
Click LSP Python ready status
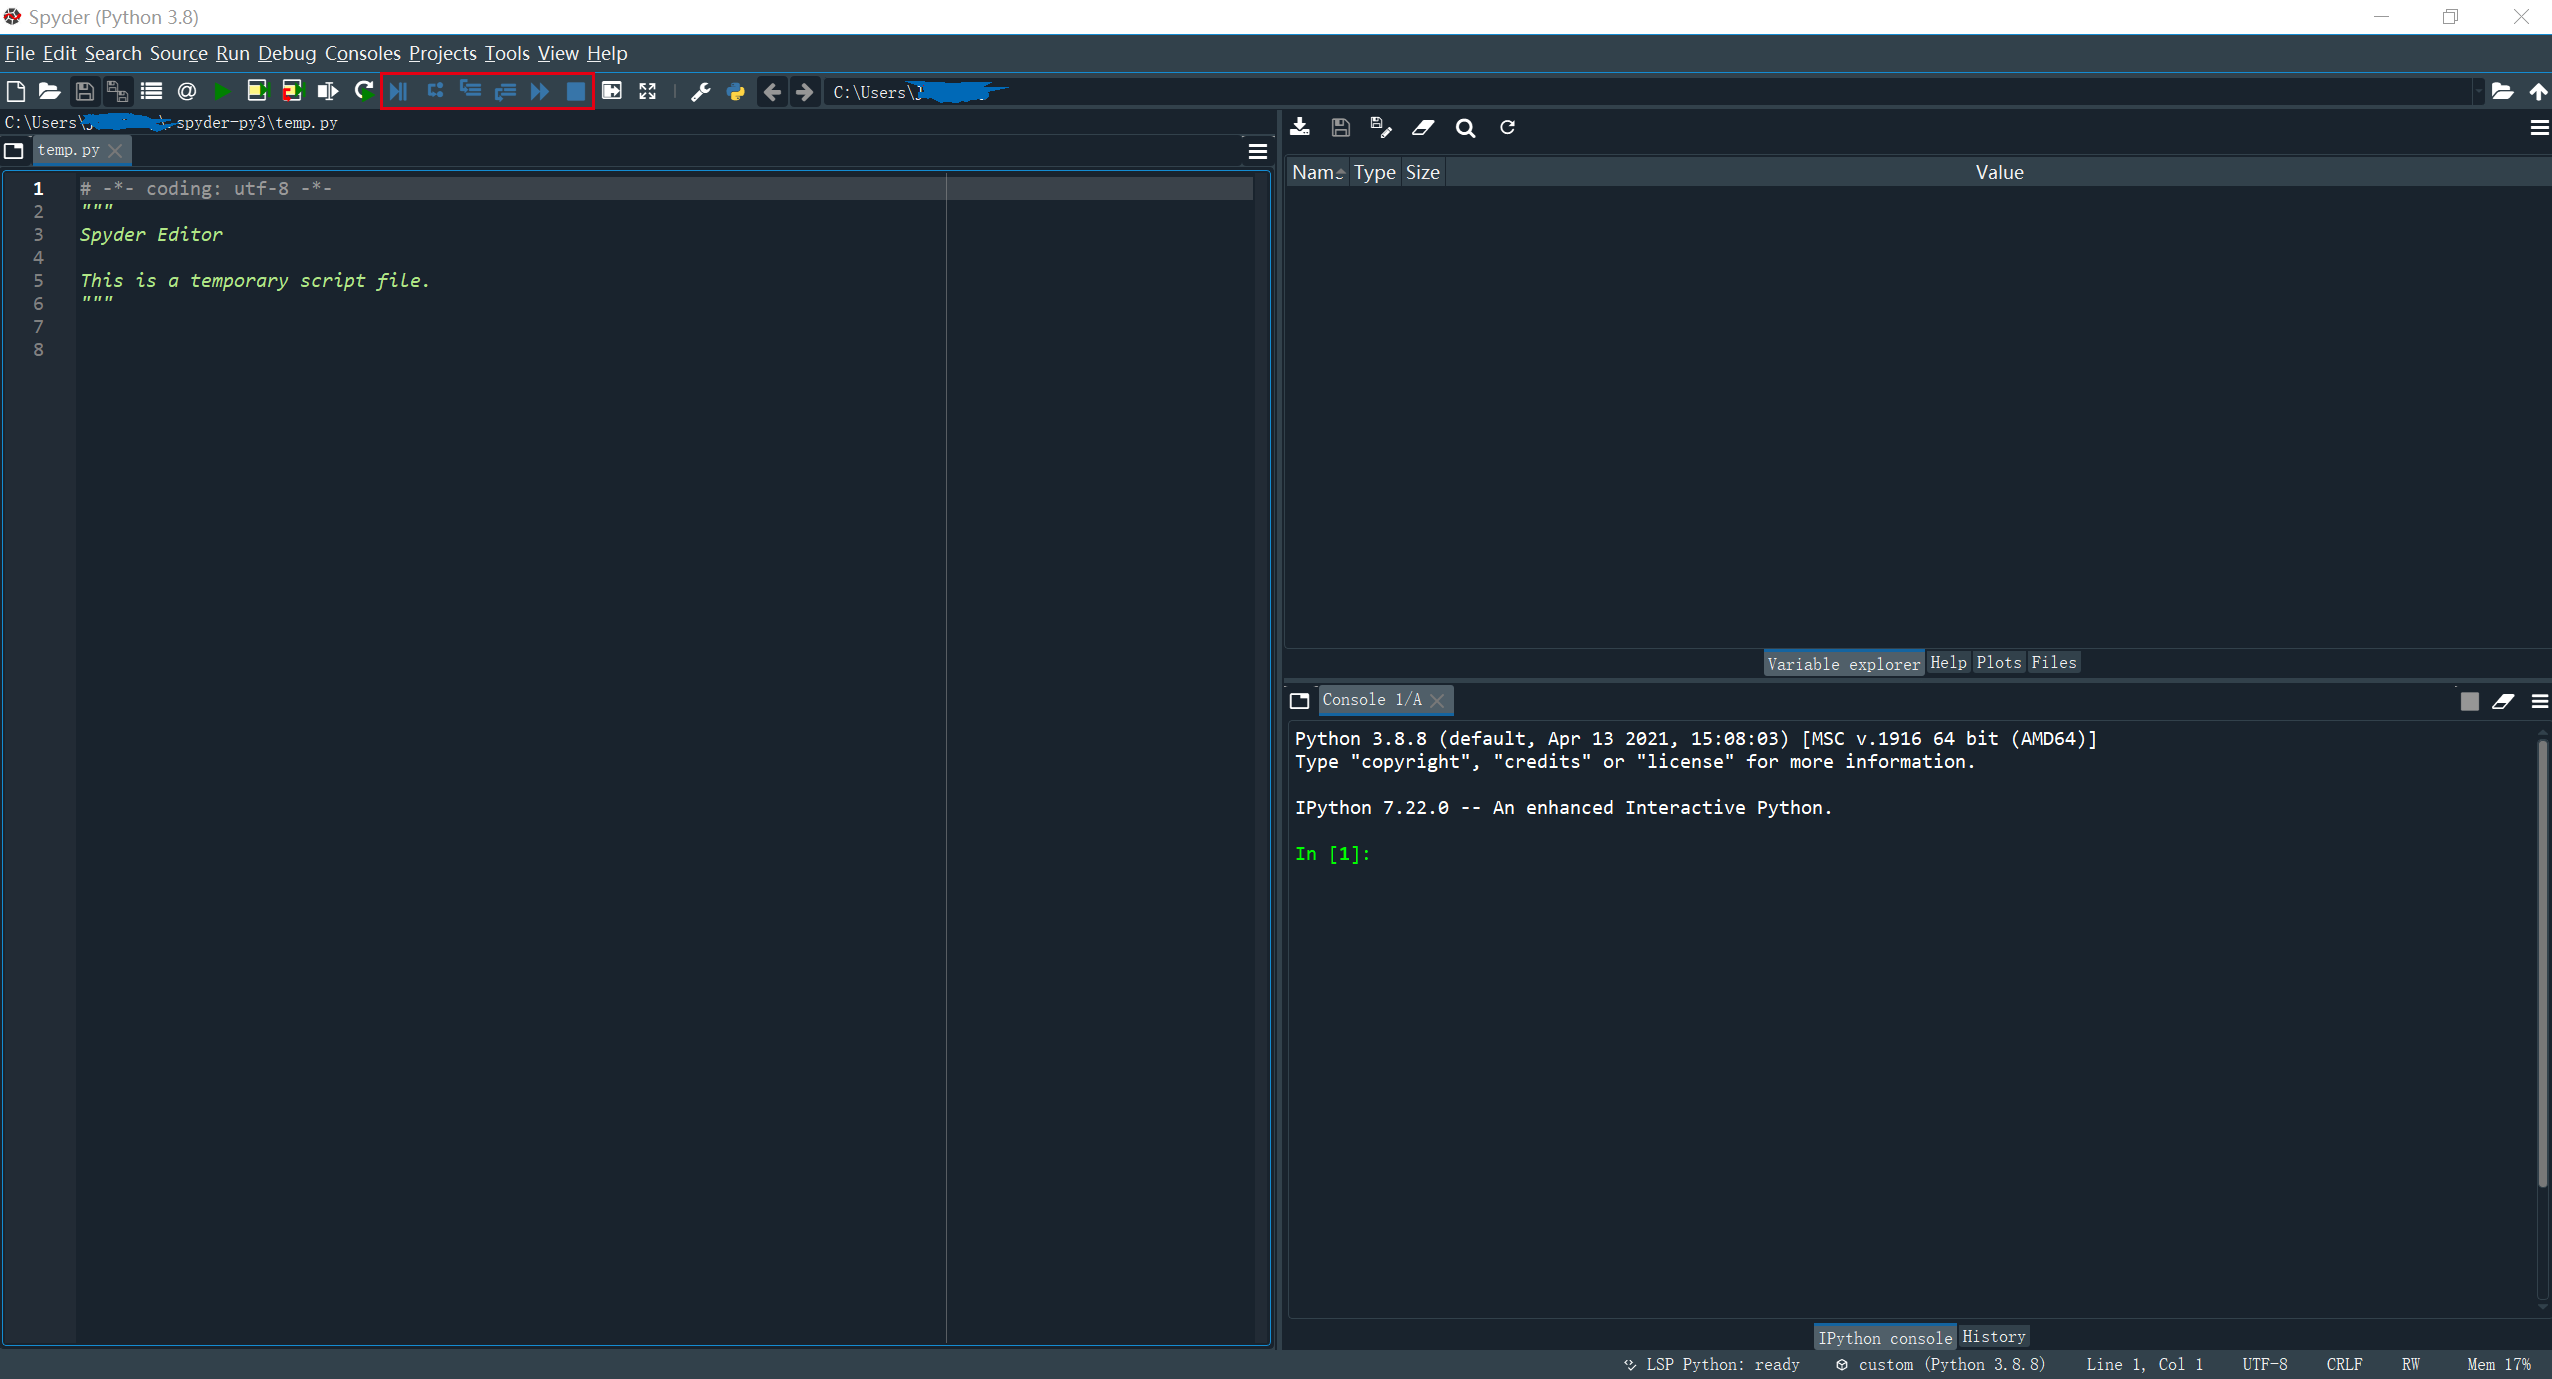pyautogui.click(x=1712, y=1365)
